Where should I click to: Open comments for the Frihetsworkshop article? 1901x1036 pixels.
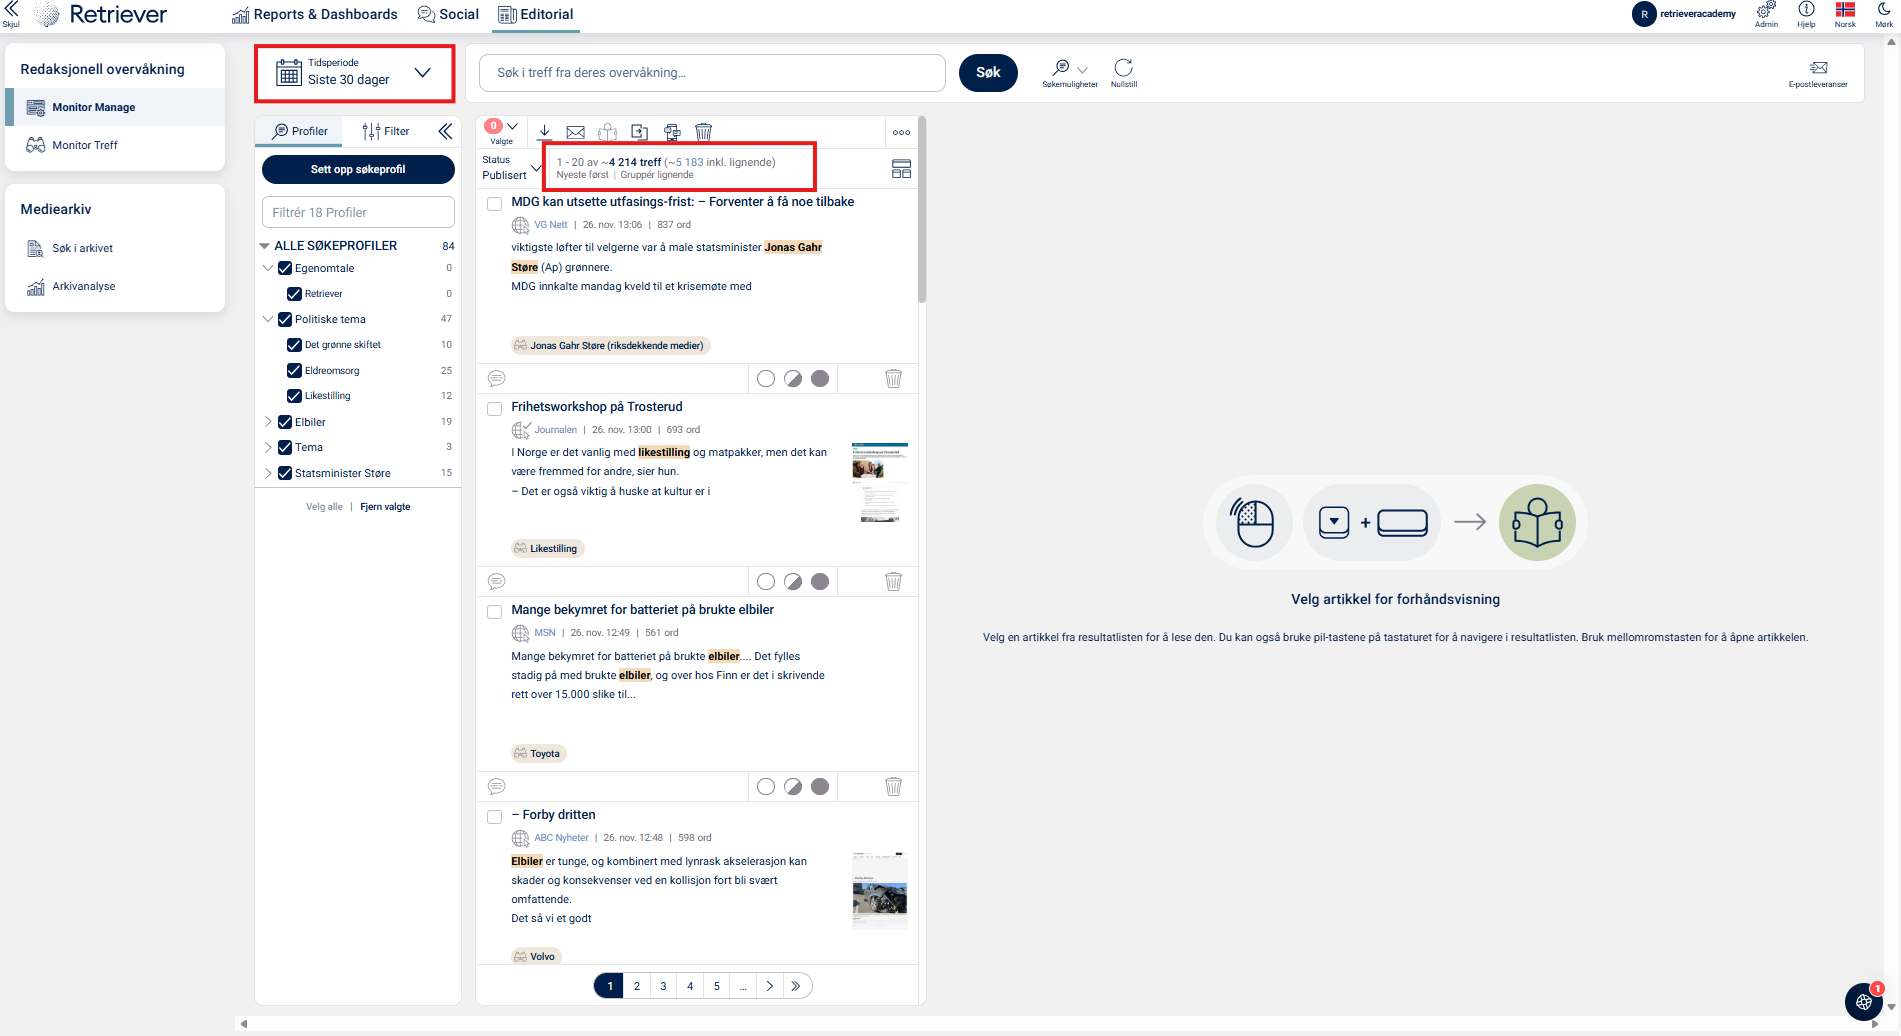(497, 581)
